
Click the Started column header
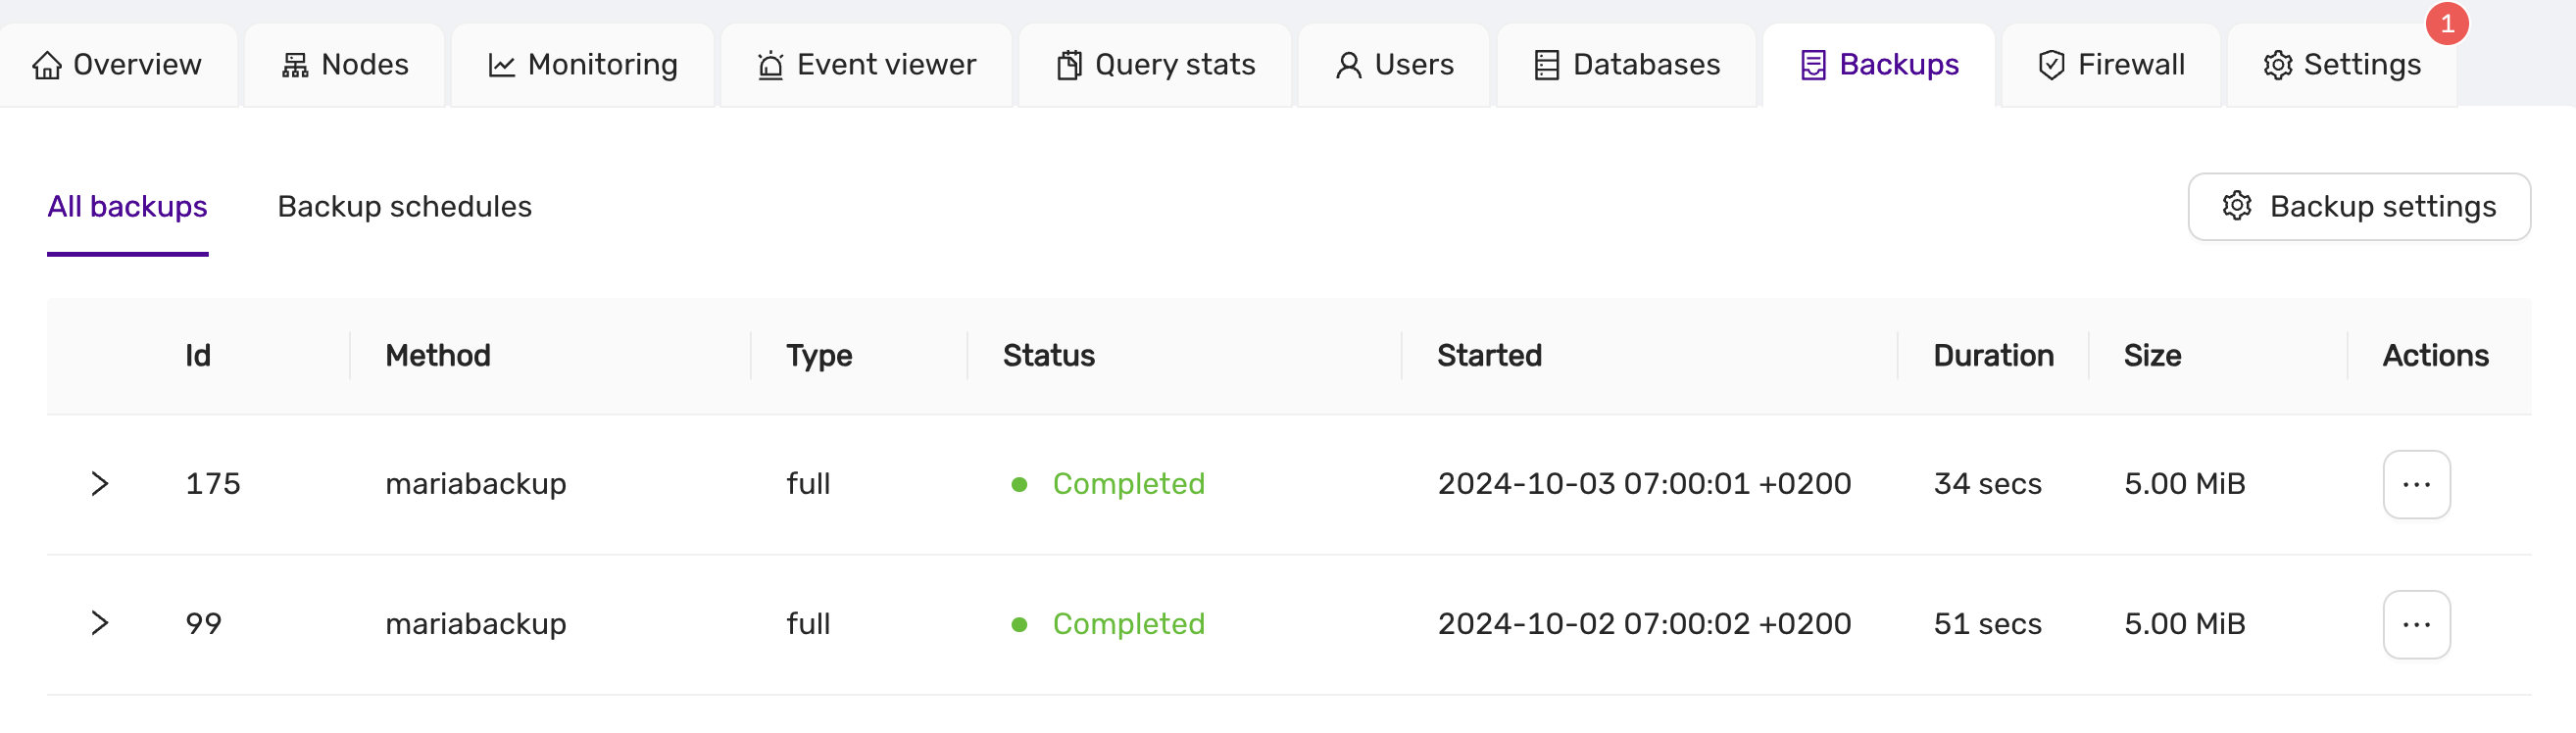(1488, 356)
